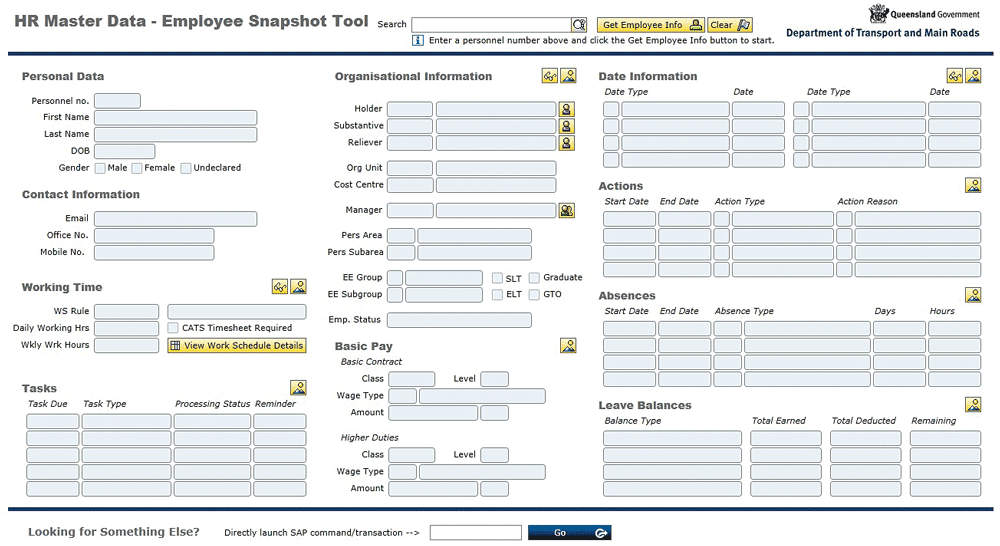This screenshot has width=1000, height=546.
Task: Click the 'Department of Transport and Main Roads' text
Action: [883, 33]
